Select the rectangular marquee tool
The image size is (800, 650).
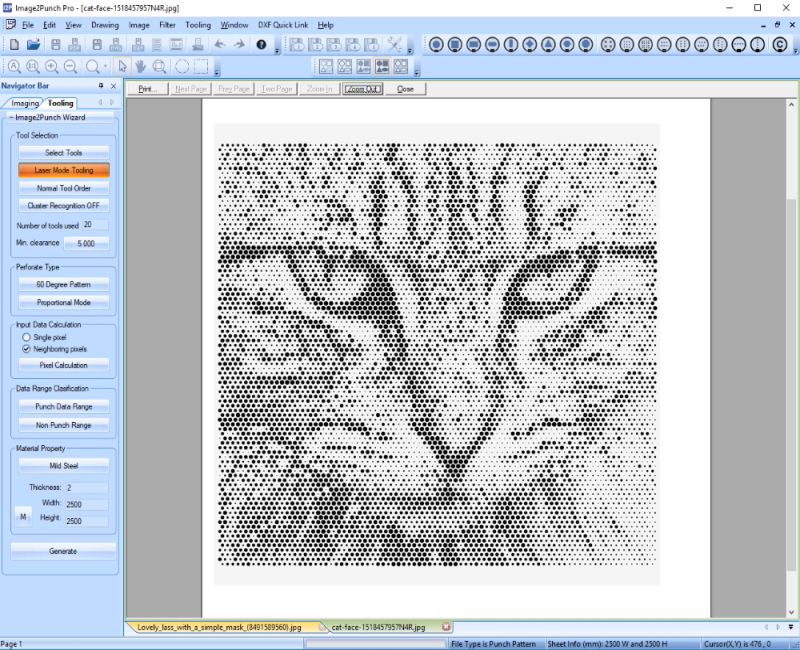201,66
